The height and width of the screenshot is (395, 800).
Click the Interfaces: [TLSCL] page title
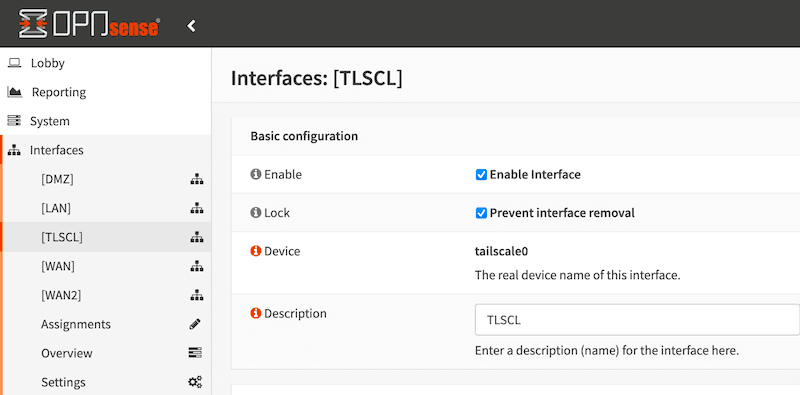pos(317,79)
